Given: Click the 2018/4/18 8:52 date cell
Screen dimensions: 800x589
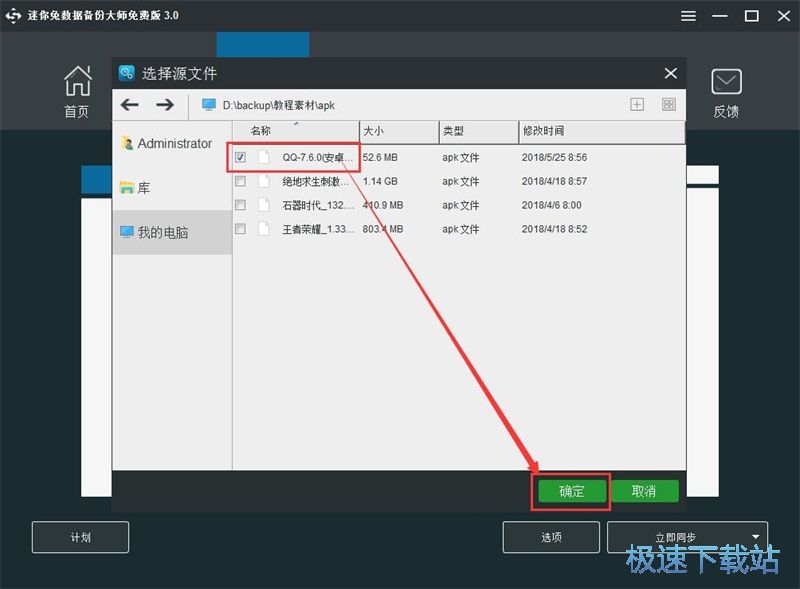Looking at the screenshot, I should coord(554,229).
